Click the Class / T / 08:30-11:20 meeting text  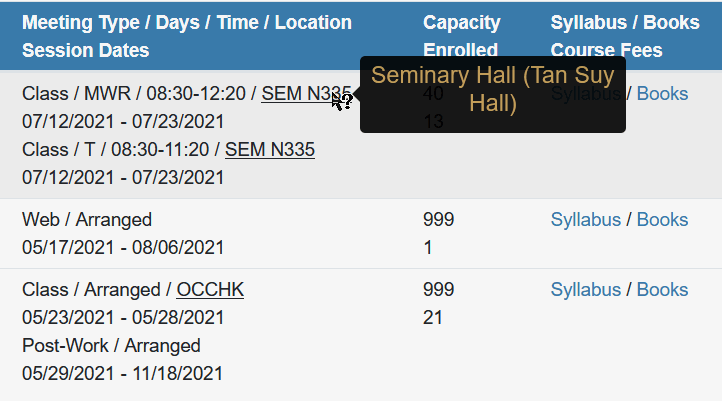[116, 150]
